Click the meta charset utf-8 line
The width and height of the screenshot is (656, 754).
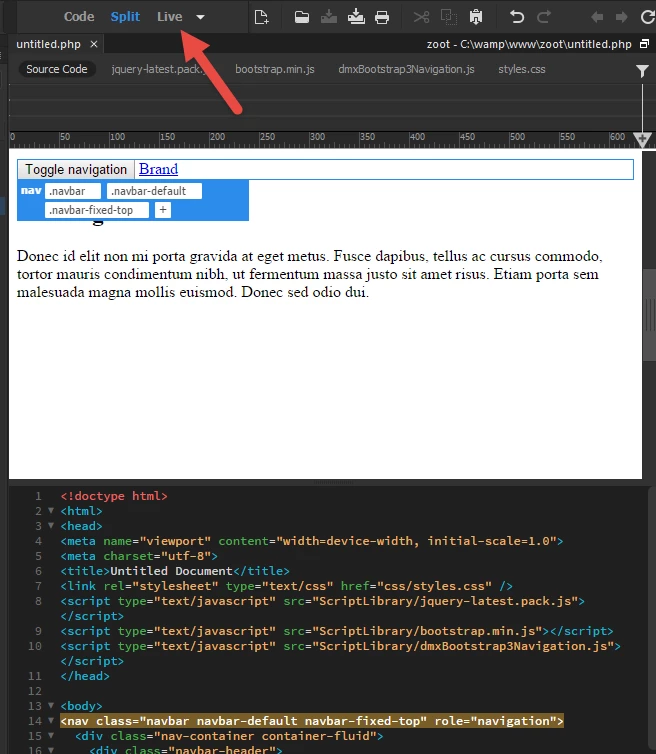(x=139, y=556)
